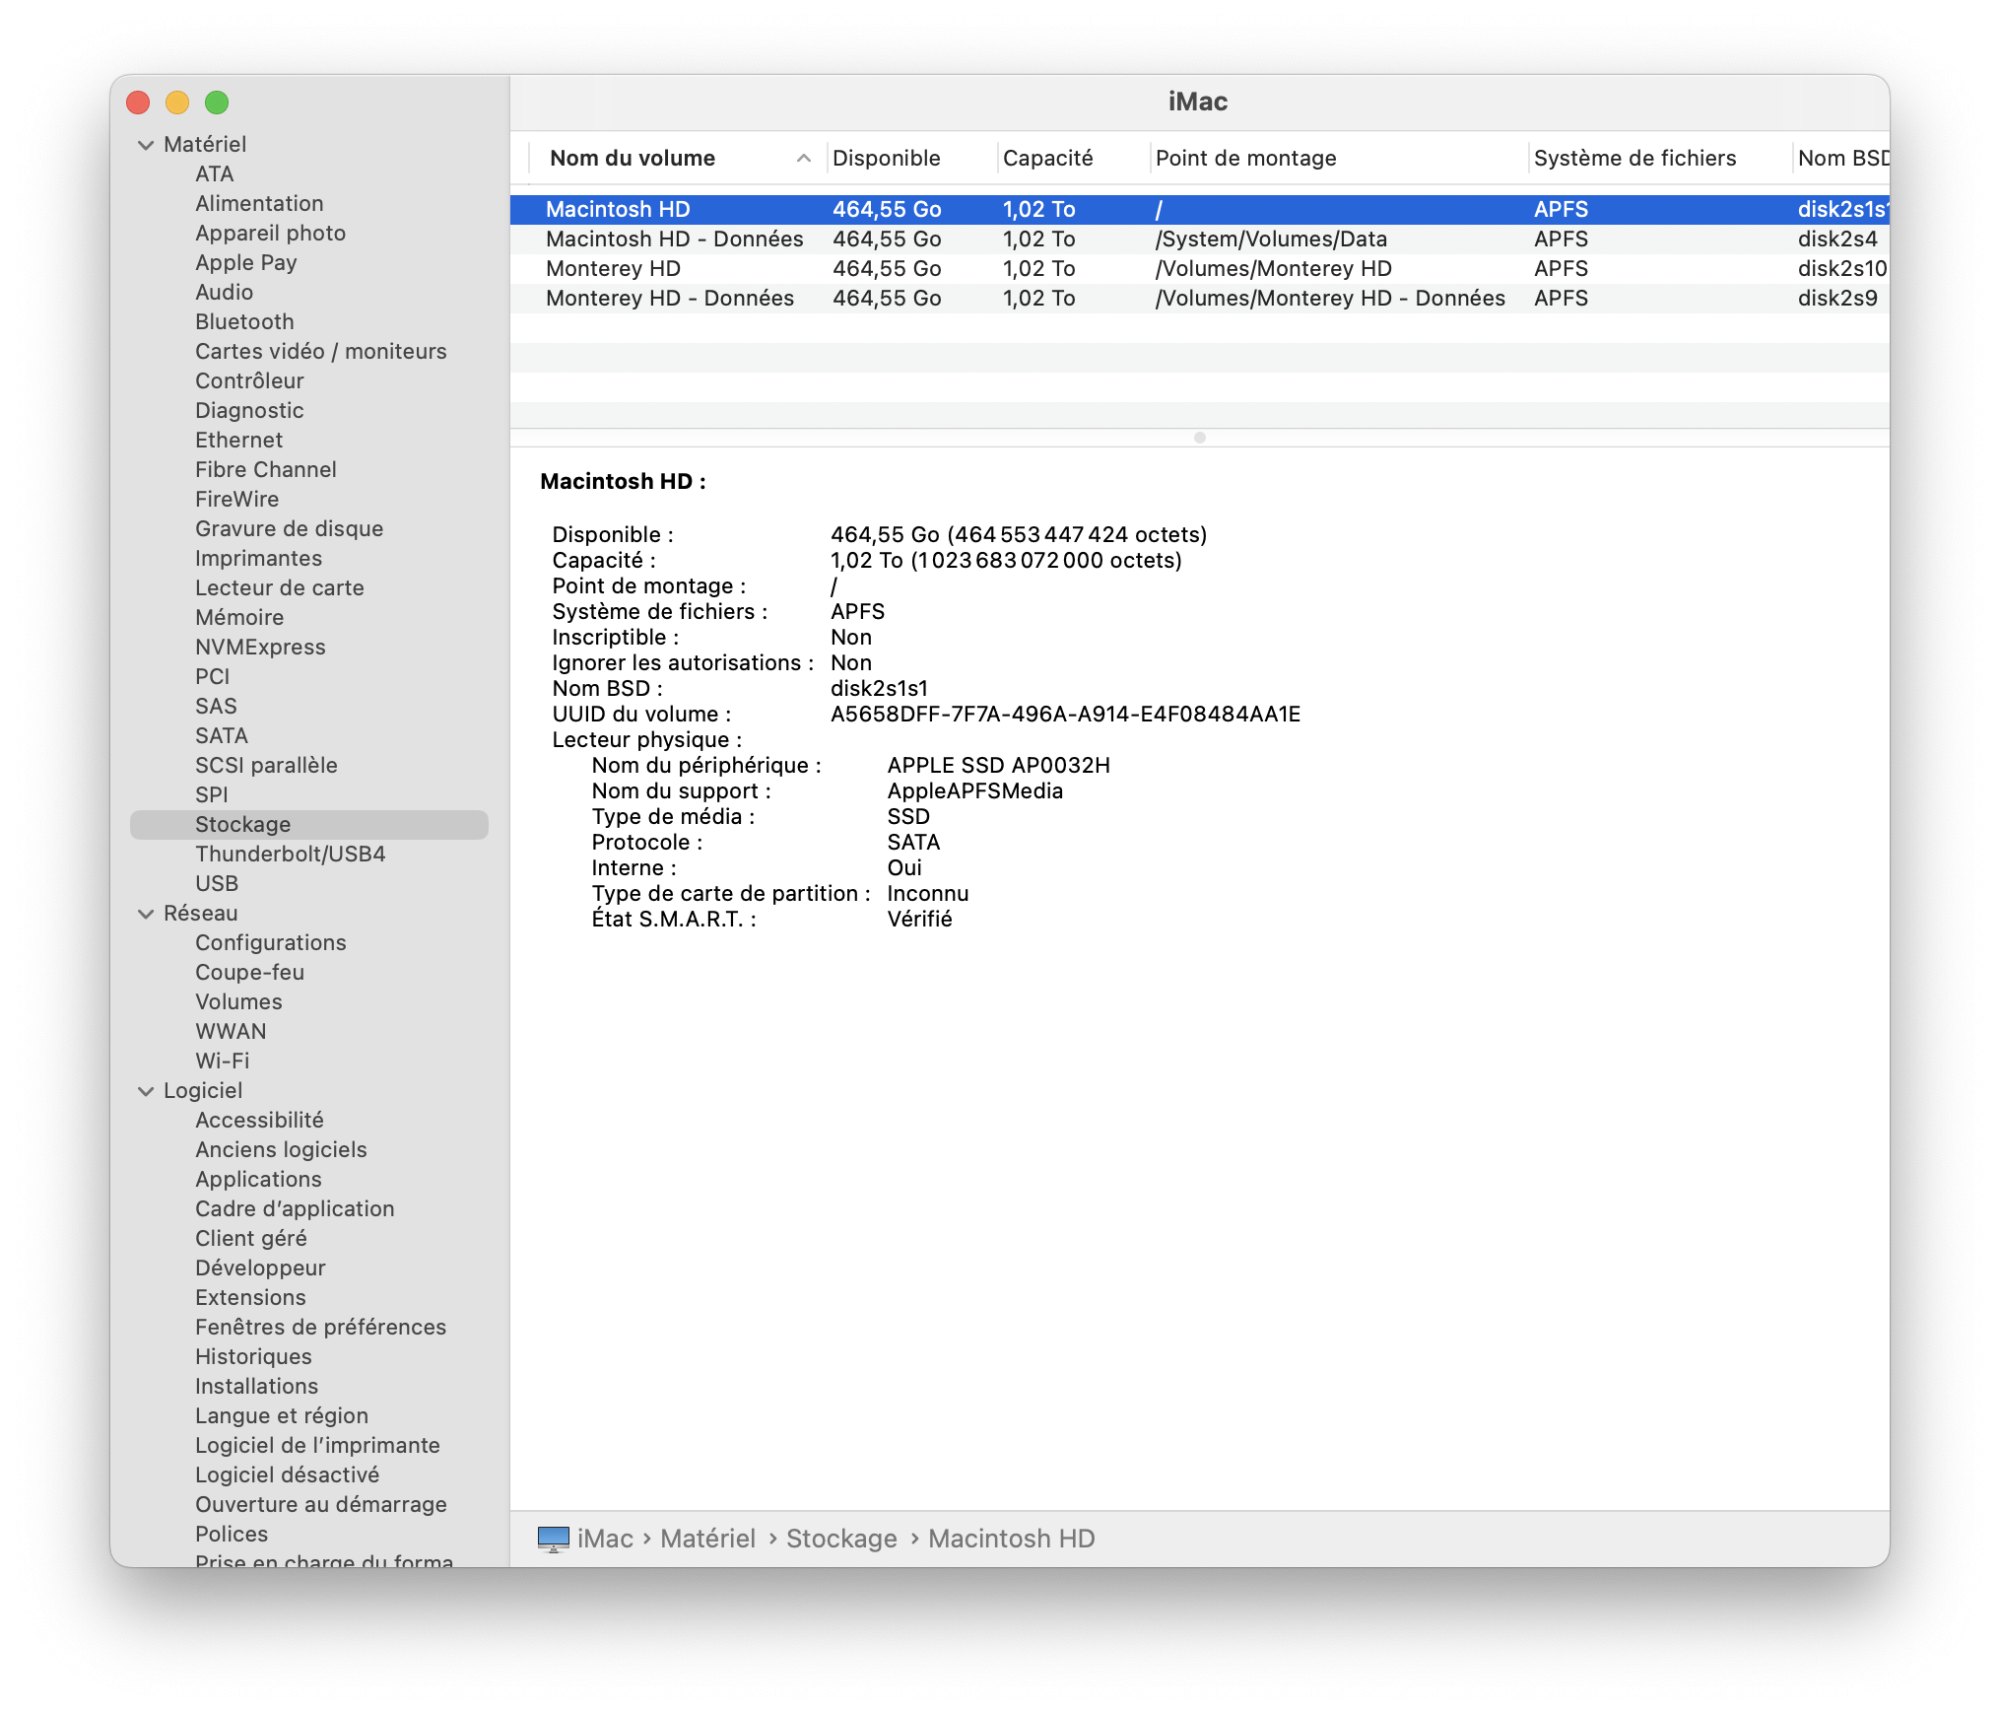Click the iMac computer icon in path bar
This screenshot has width=2000, height=1713.
pyautogui.click(x=553, y=1539)
